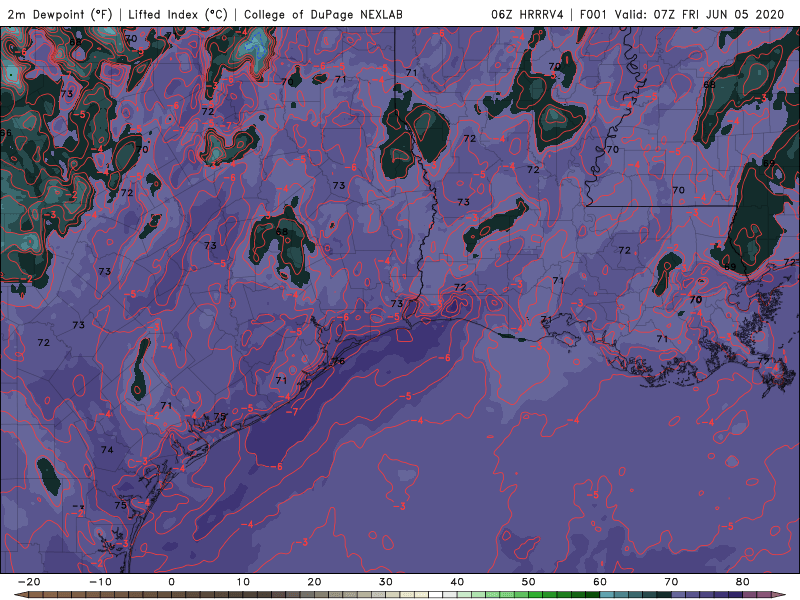Click the "80" color bar tick label
This screenshot has width=800, height=600.
(743, 582)
